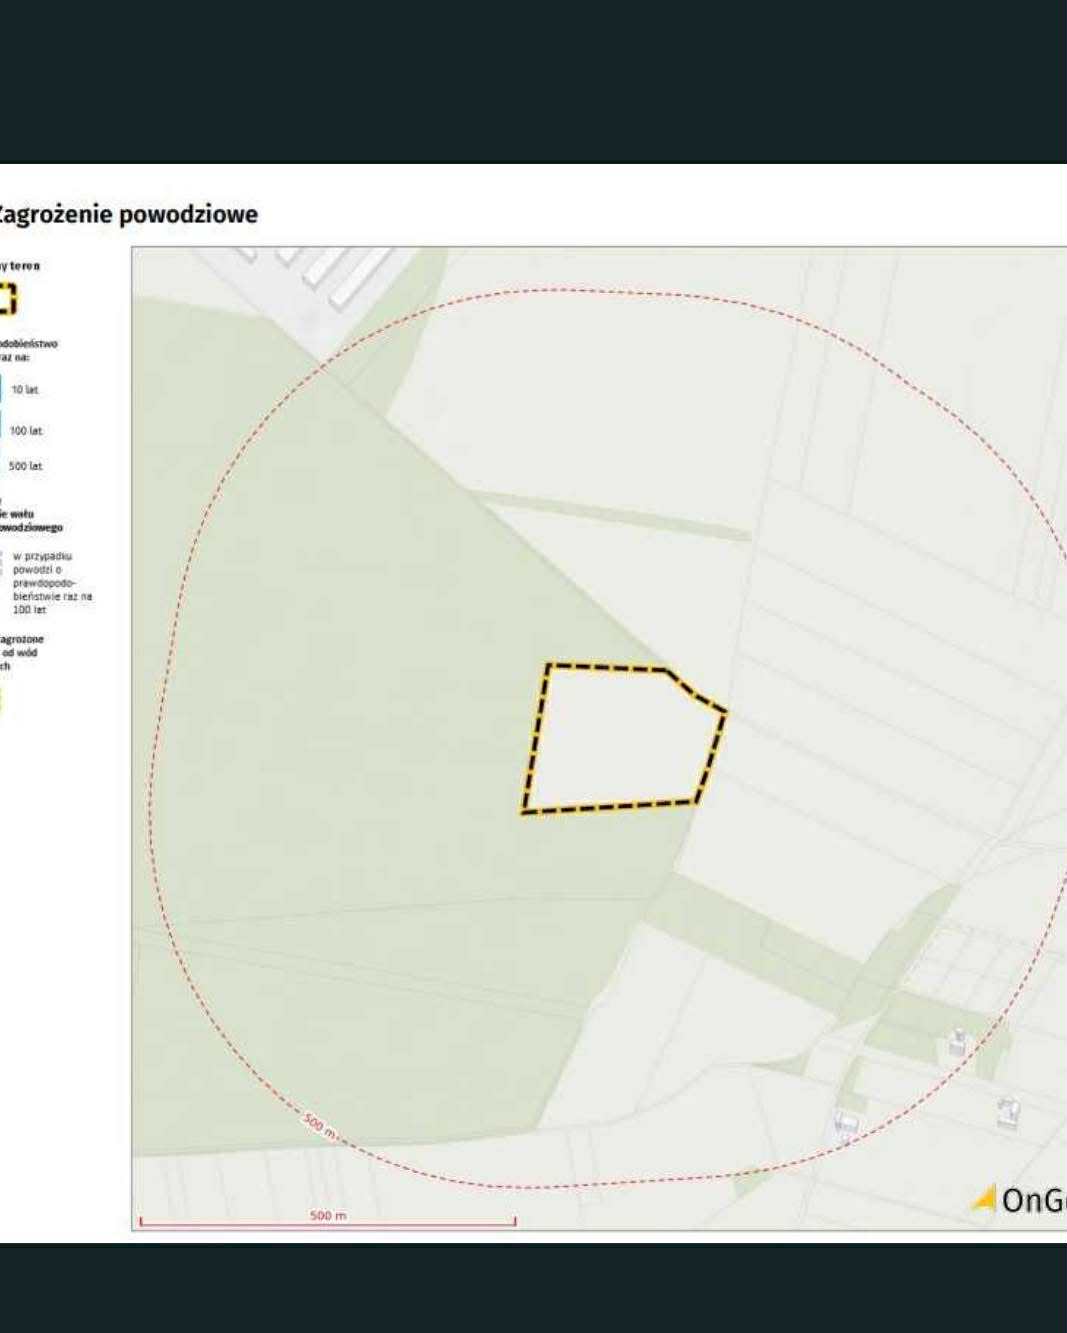Click the leftmost 3D building icon on map
Viewport: 1067px width, 1333px height.
point(846,1126)
